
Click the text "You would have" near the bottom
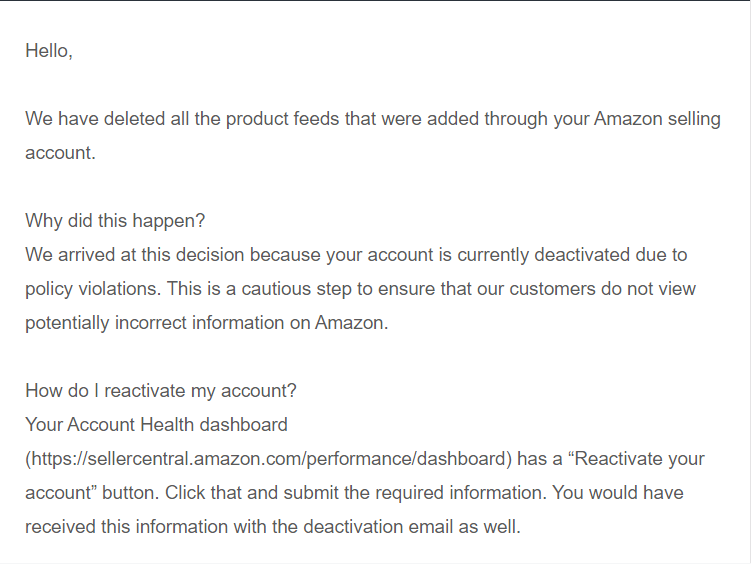(618, 493)
